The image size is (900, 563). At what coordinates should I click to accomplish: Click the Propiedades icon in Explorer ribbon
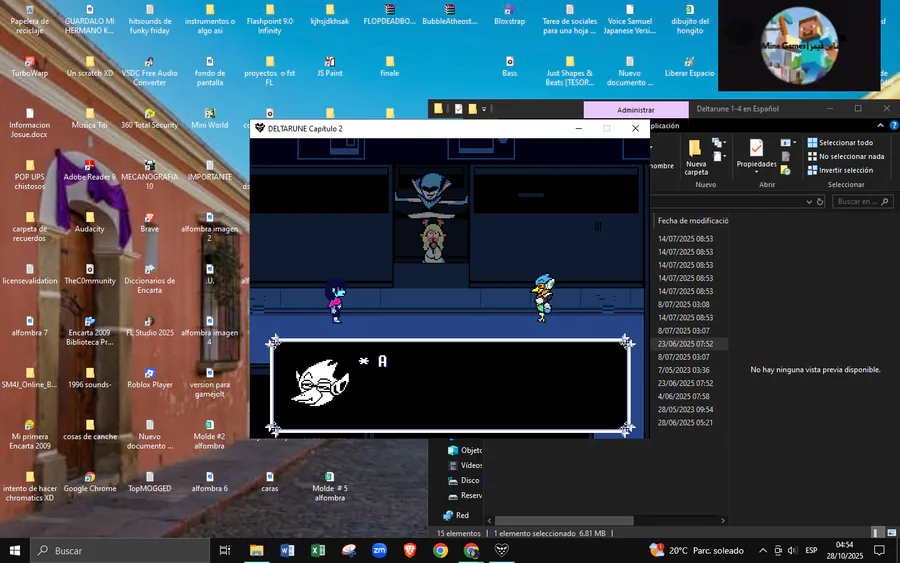tap(756, 149)
